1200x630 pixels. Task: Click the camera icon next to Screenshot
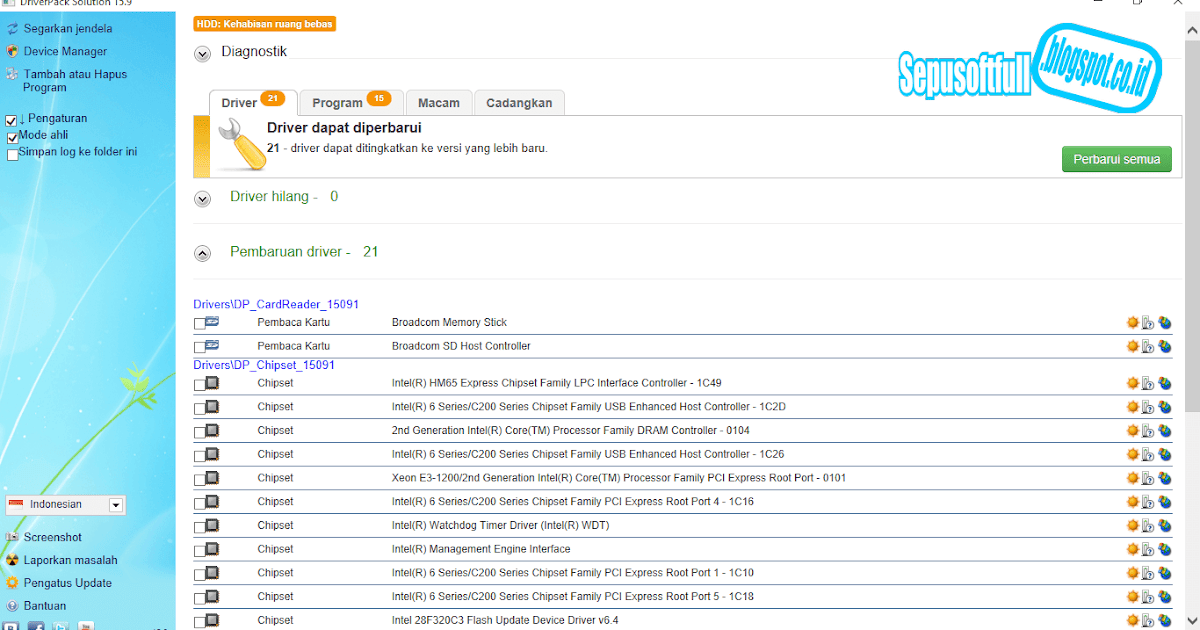[x=12, y=537]
